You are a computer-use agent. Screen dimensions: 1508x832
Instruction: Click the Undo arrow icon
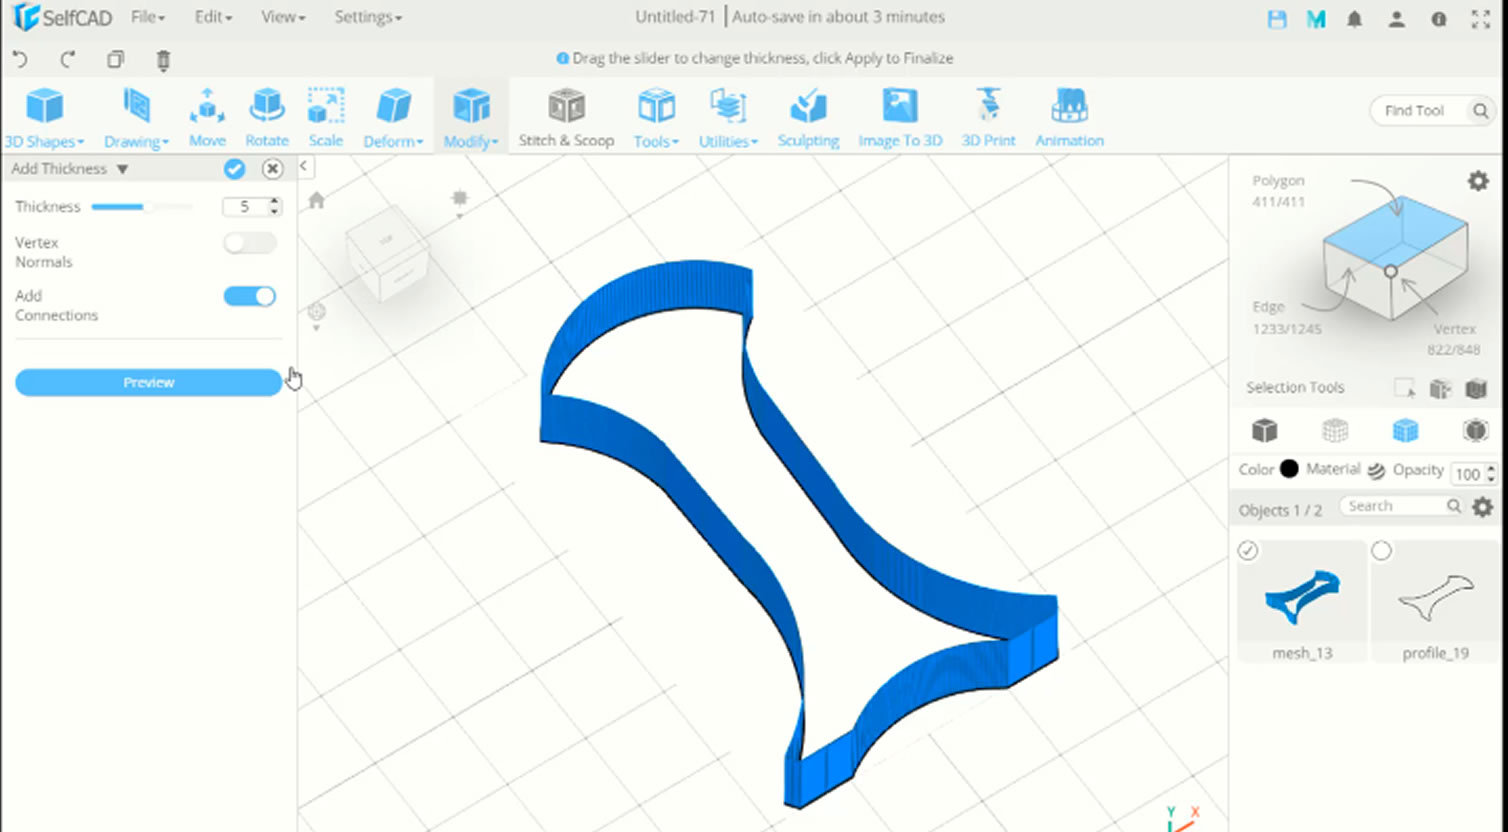pyautogui.click(x=20, y=59)
